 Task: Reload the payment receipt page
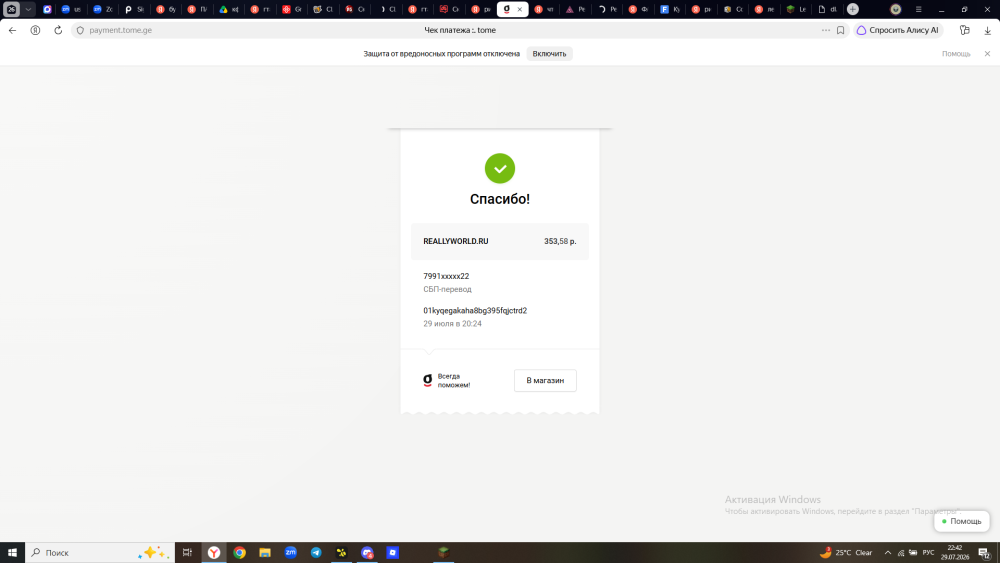pos(58,30)
